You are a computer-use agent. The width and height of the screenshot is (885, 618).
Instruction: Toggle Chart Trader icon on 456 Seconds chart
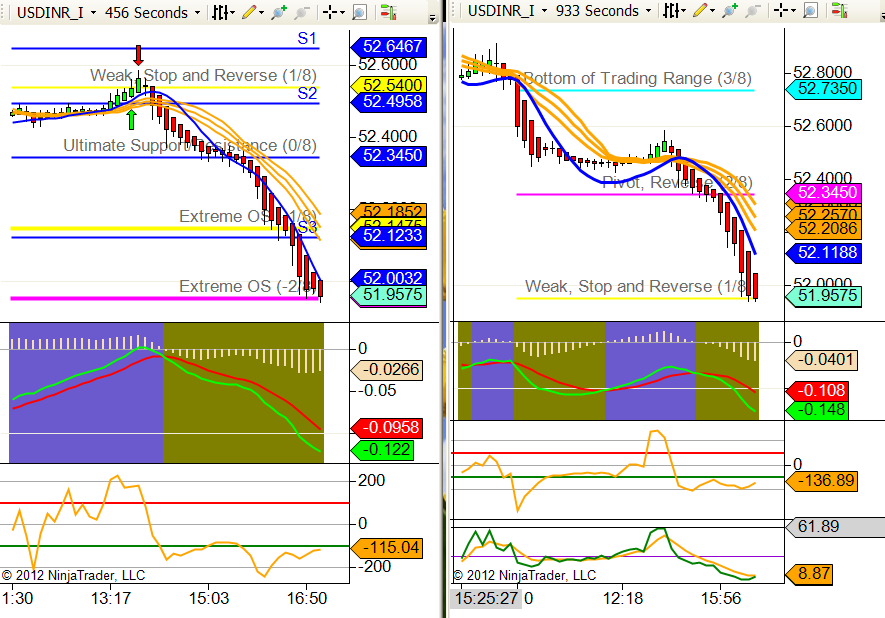pyautogui.click(x=388, y=12)
